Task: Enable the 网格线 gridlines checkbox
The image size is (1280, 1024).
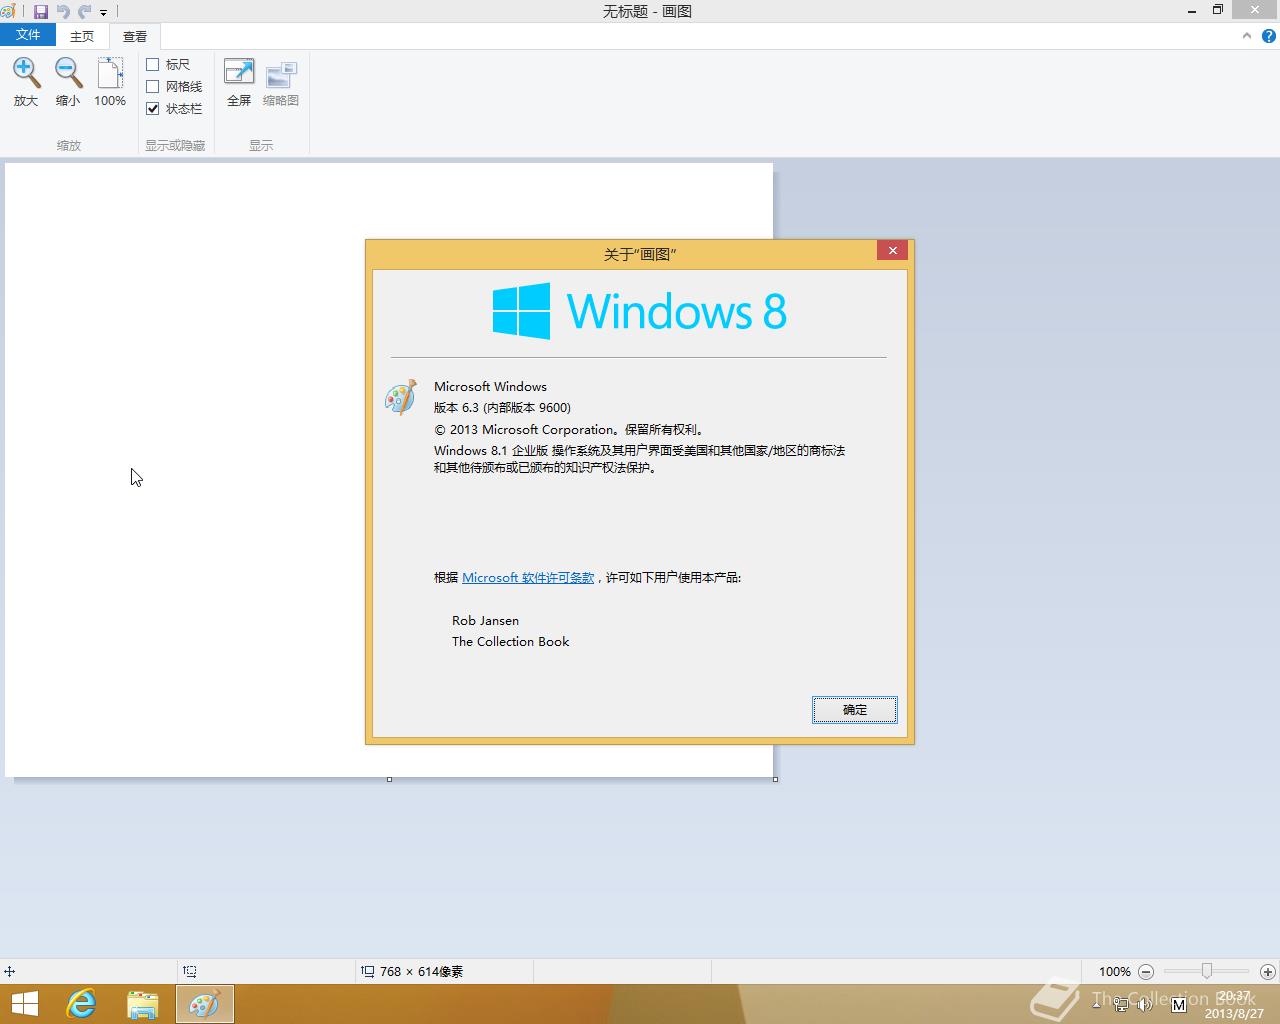Action: point(153,86)
